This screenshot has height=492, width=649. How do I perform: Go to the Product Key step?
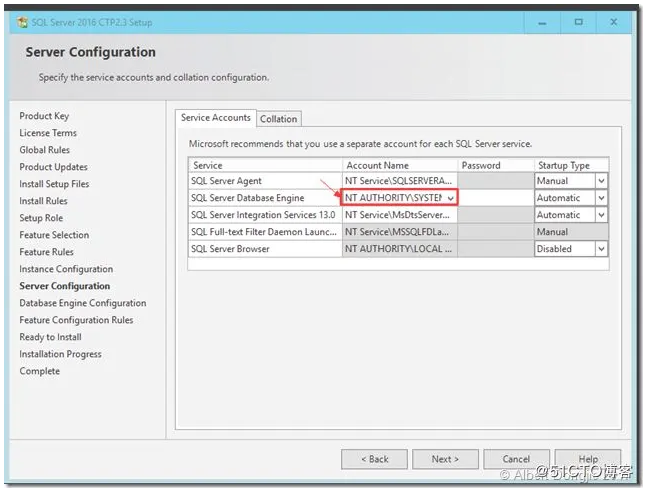click(x=44, y=116)
